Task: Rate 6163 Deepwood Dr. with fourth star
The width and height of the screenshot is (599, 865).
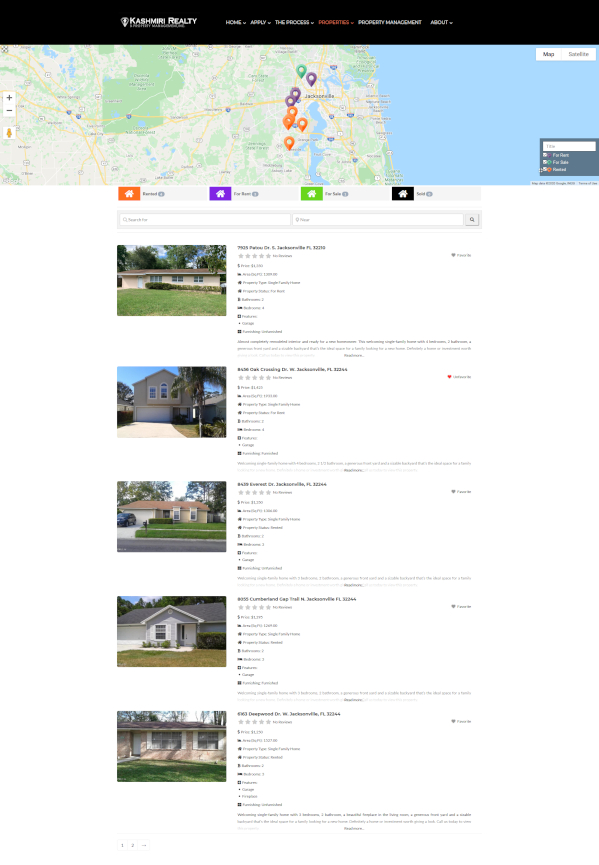Action: click(x=261, y=722)
